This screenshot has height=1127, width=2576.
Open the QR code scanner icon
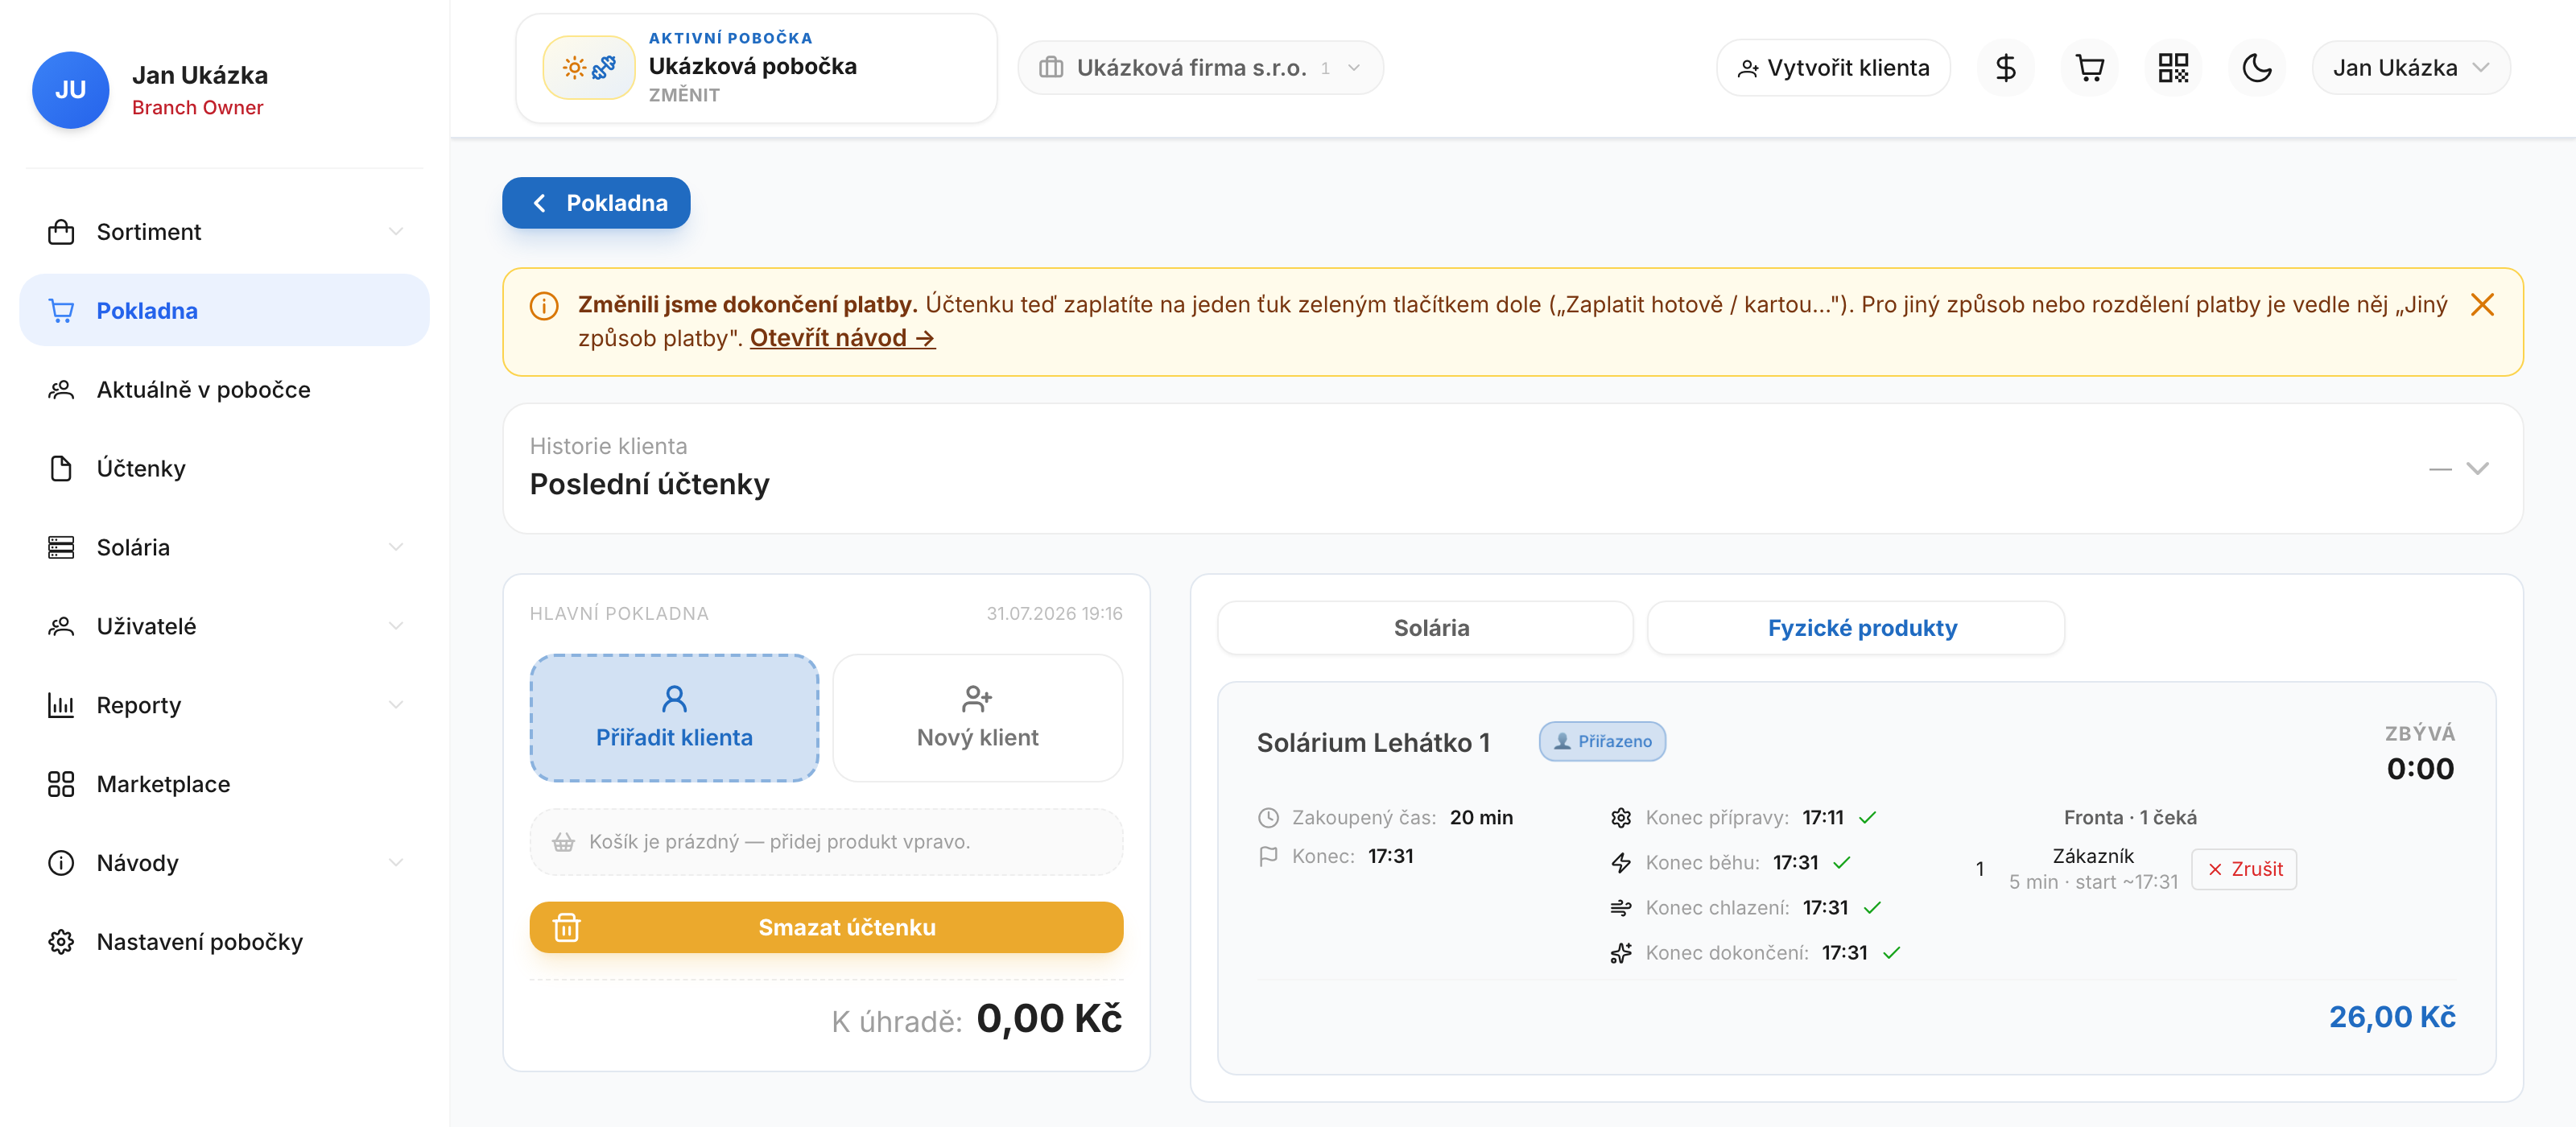2173,68
